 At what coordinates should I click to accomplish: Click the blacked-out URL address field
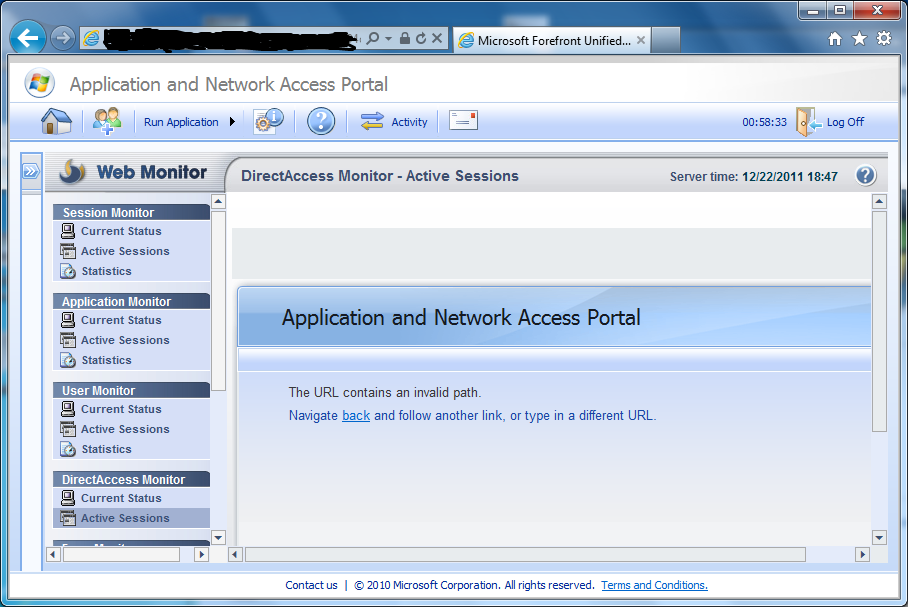[x=230, y=39]
